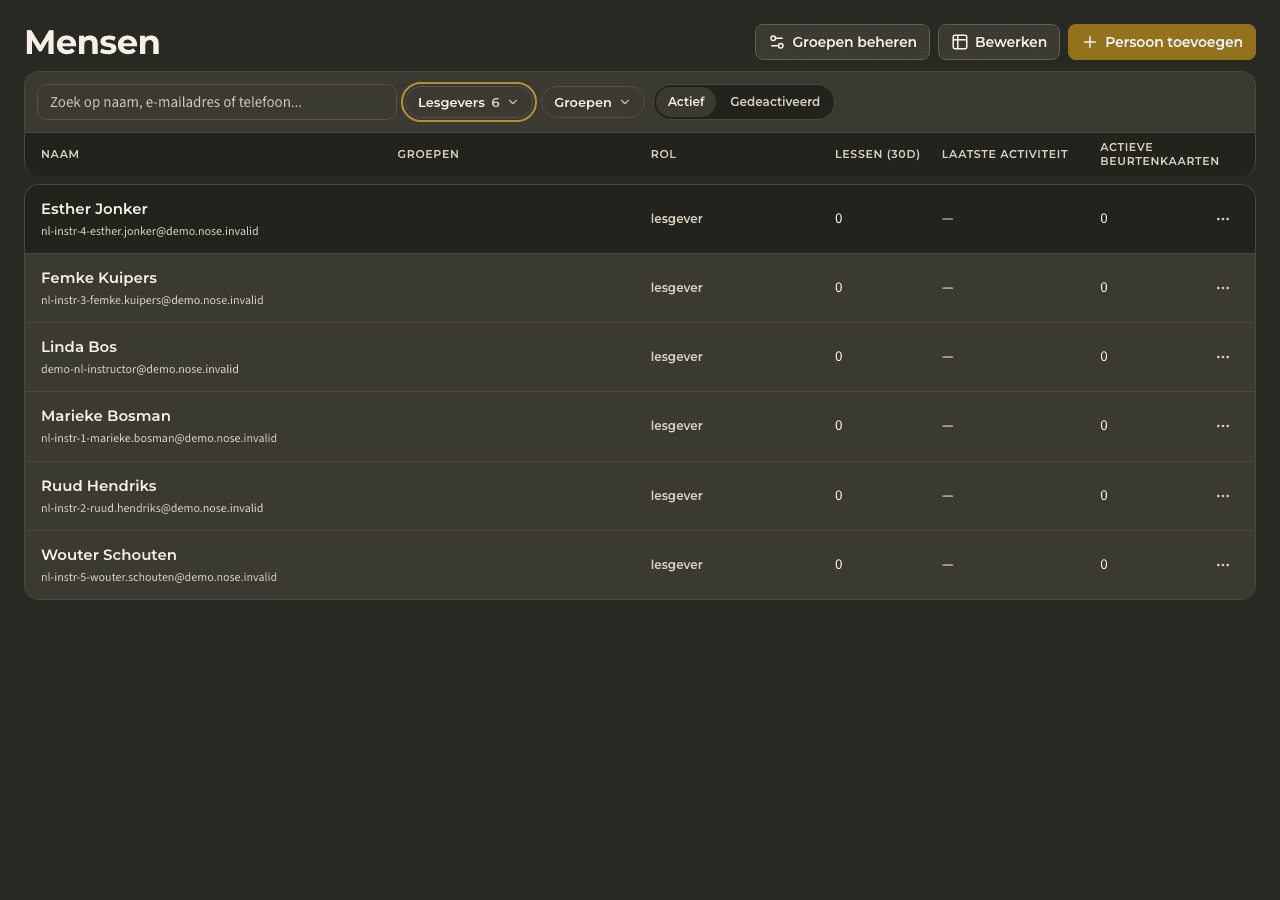Image resolution: width=1280 pixels, height=900 pixels.
Task: Click the lesgever role in Femke Kuipers row
Action: [676, 288]
